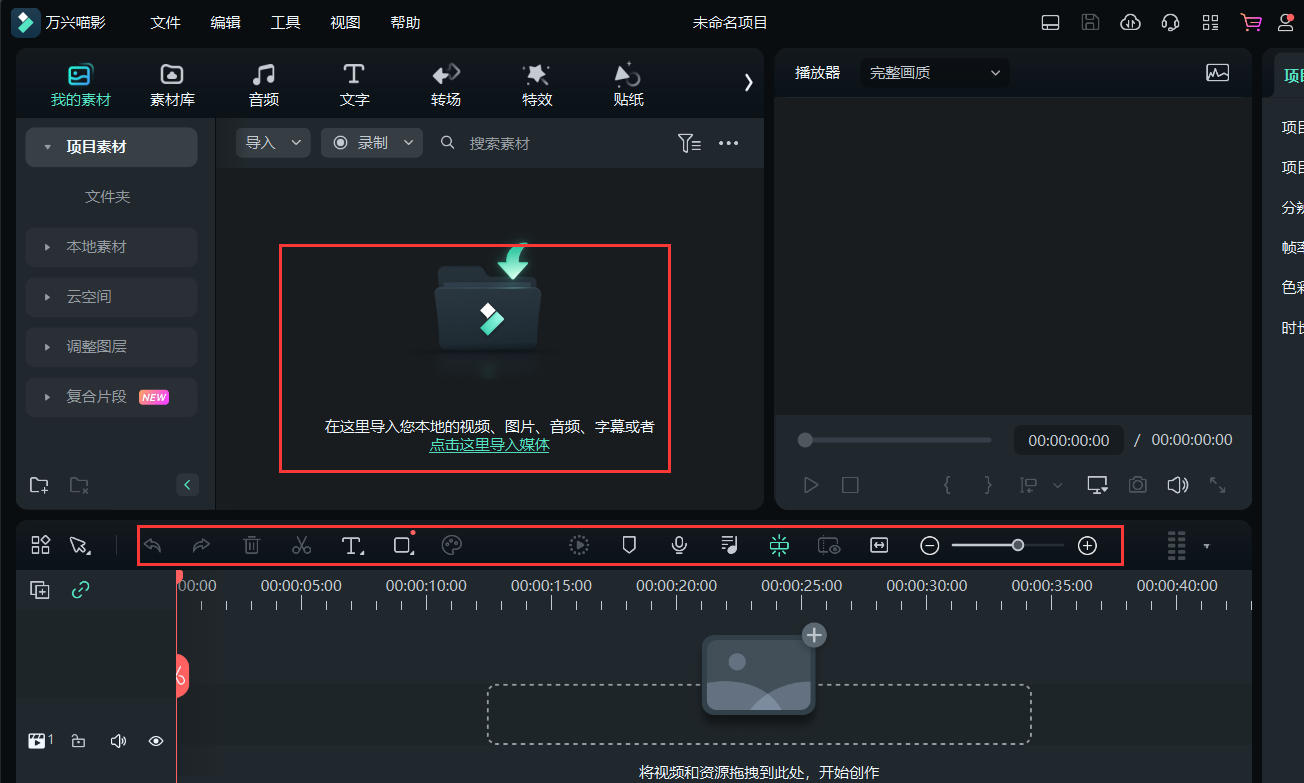Open the 文件 menu
Image resolution: width=1304 pixels, height=783 pixels.
(x=165, y=22)
